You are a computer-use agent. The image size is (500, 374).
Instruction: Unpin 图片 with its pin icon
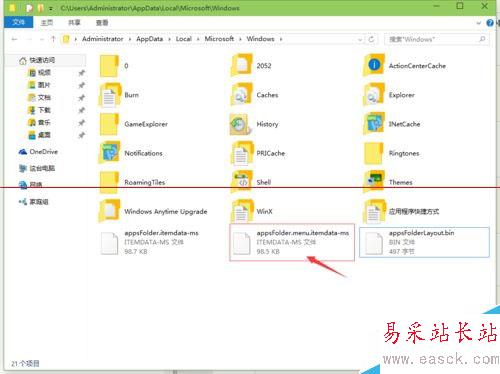tap(81, 85)
